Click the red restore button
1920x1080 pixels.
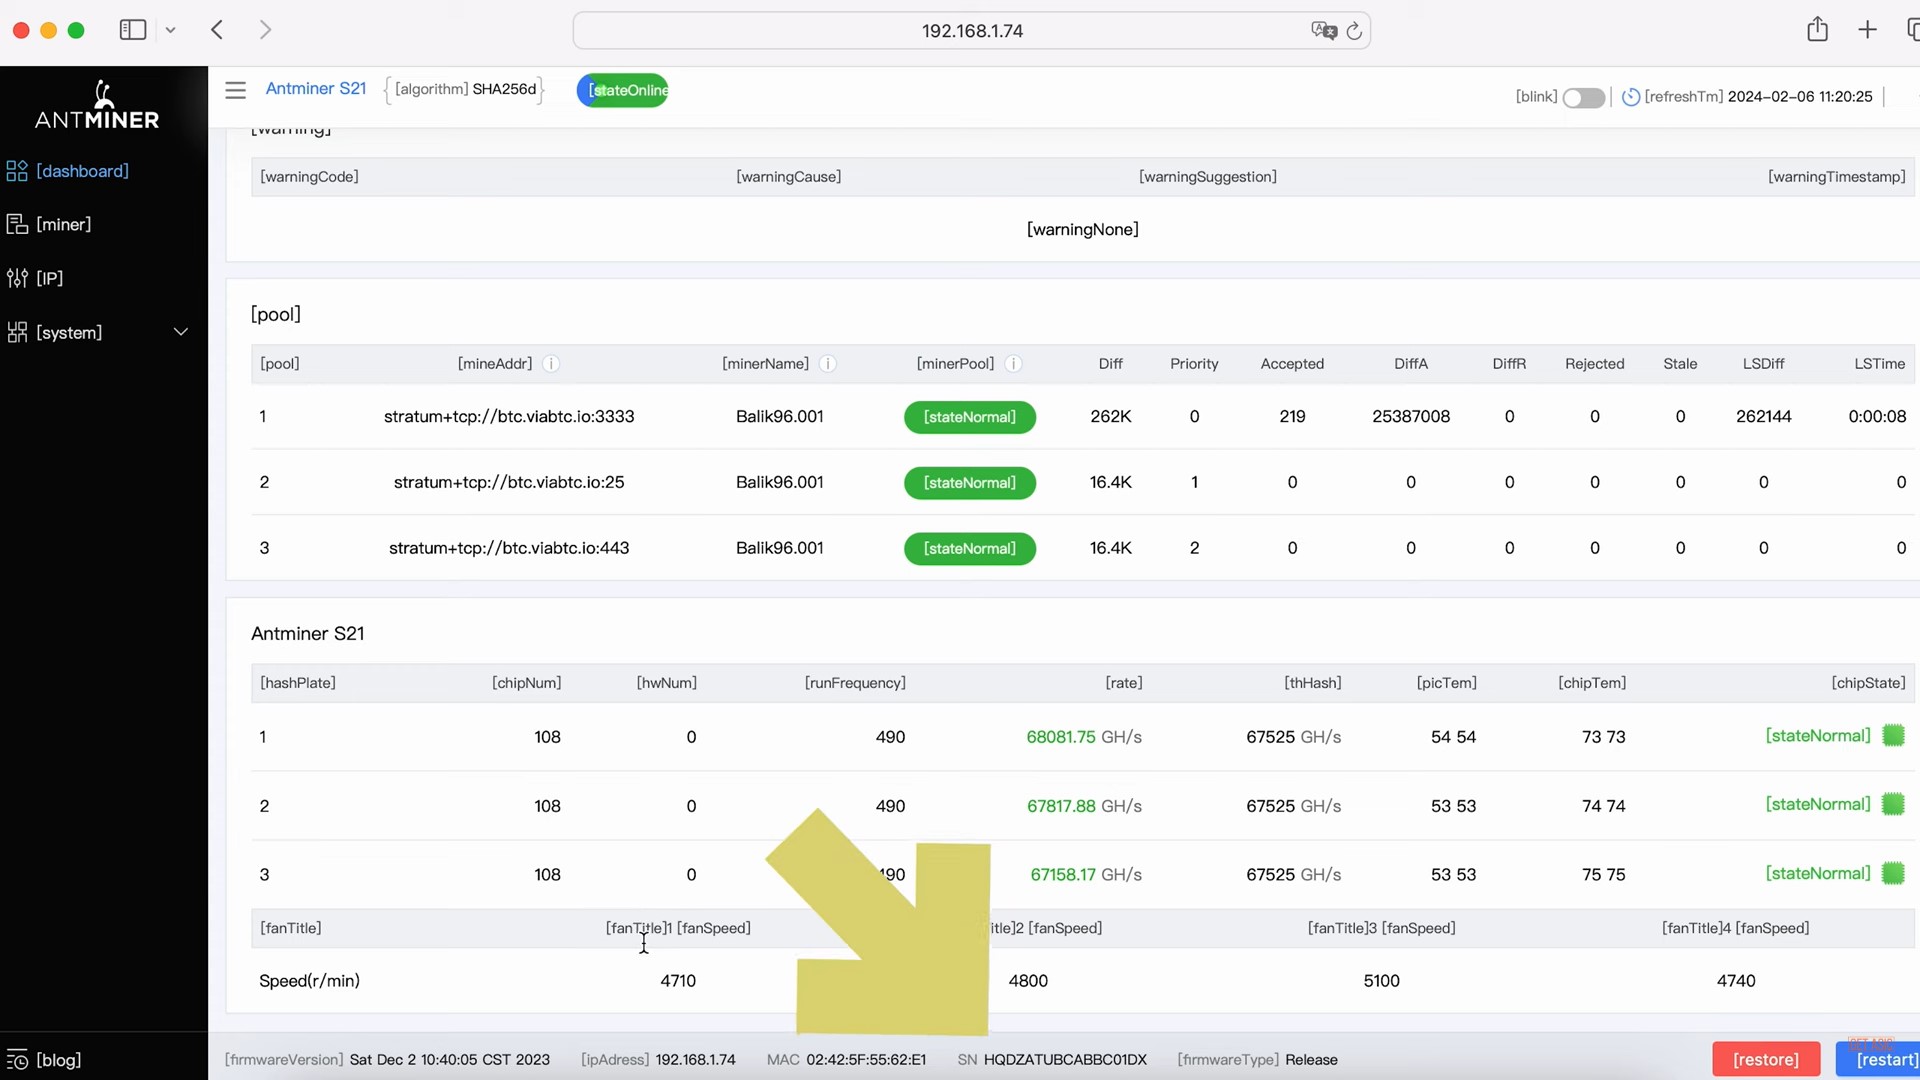tap(1766, 1060)
